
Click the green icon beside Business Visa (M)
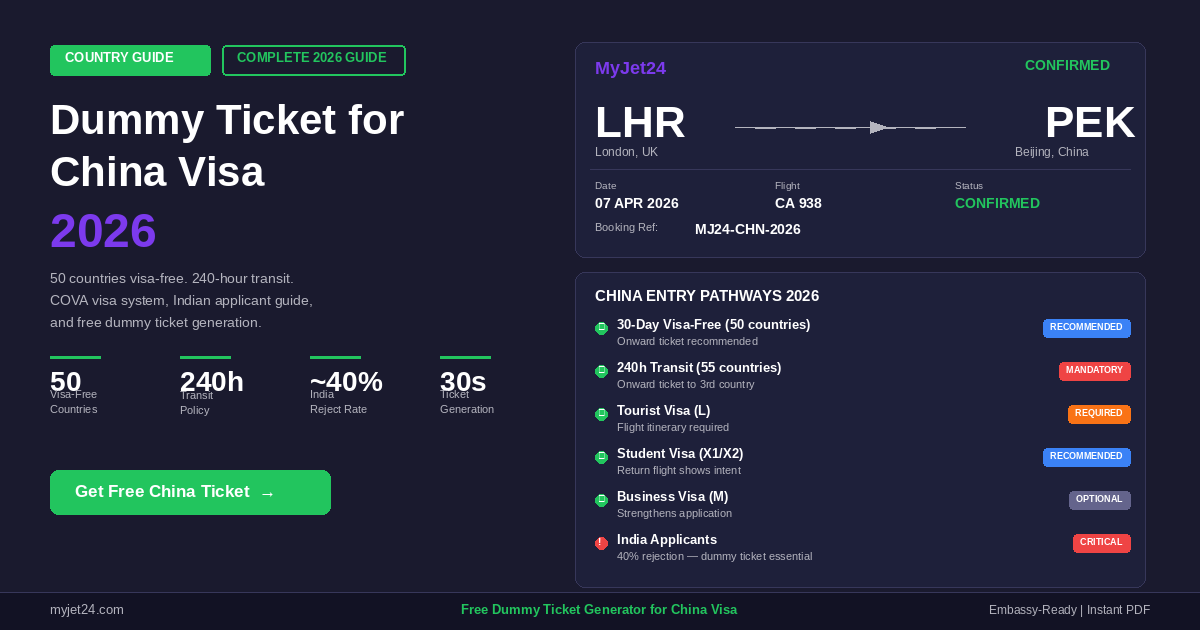coord(601,500)
